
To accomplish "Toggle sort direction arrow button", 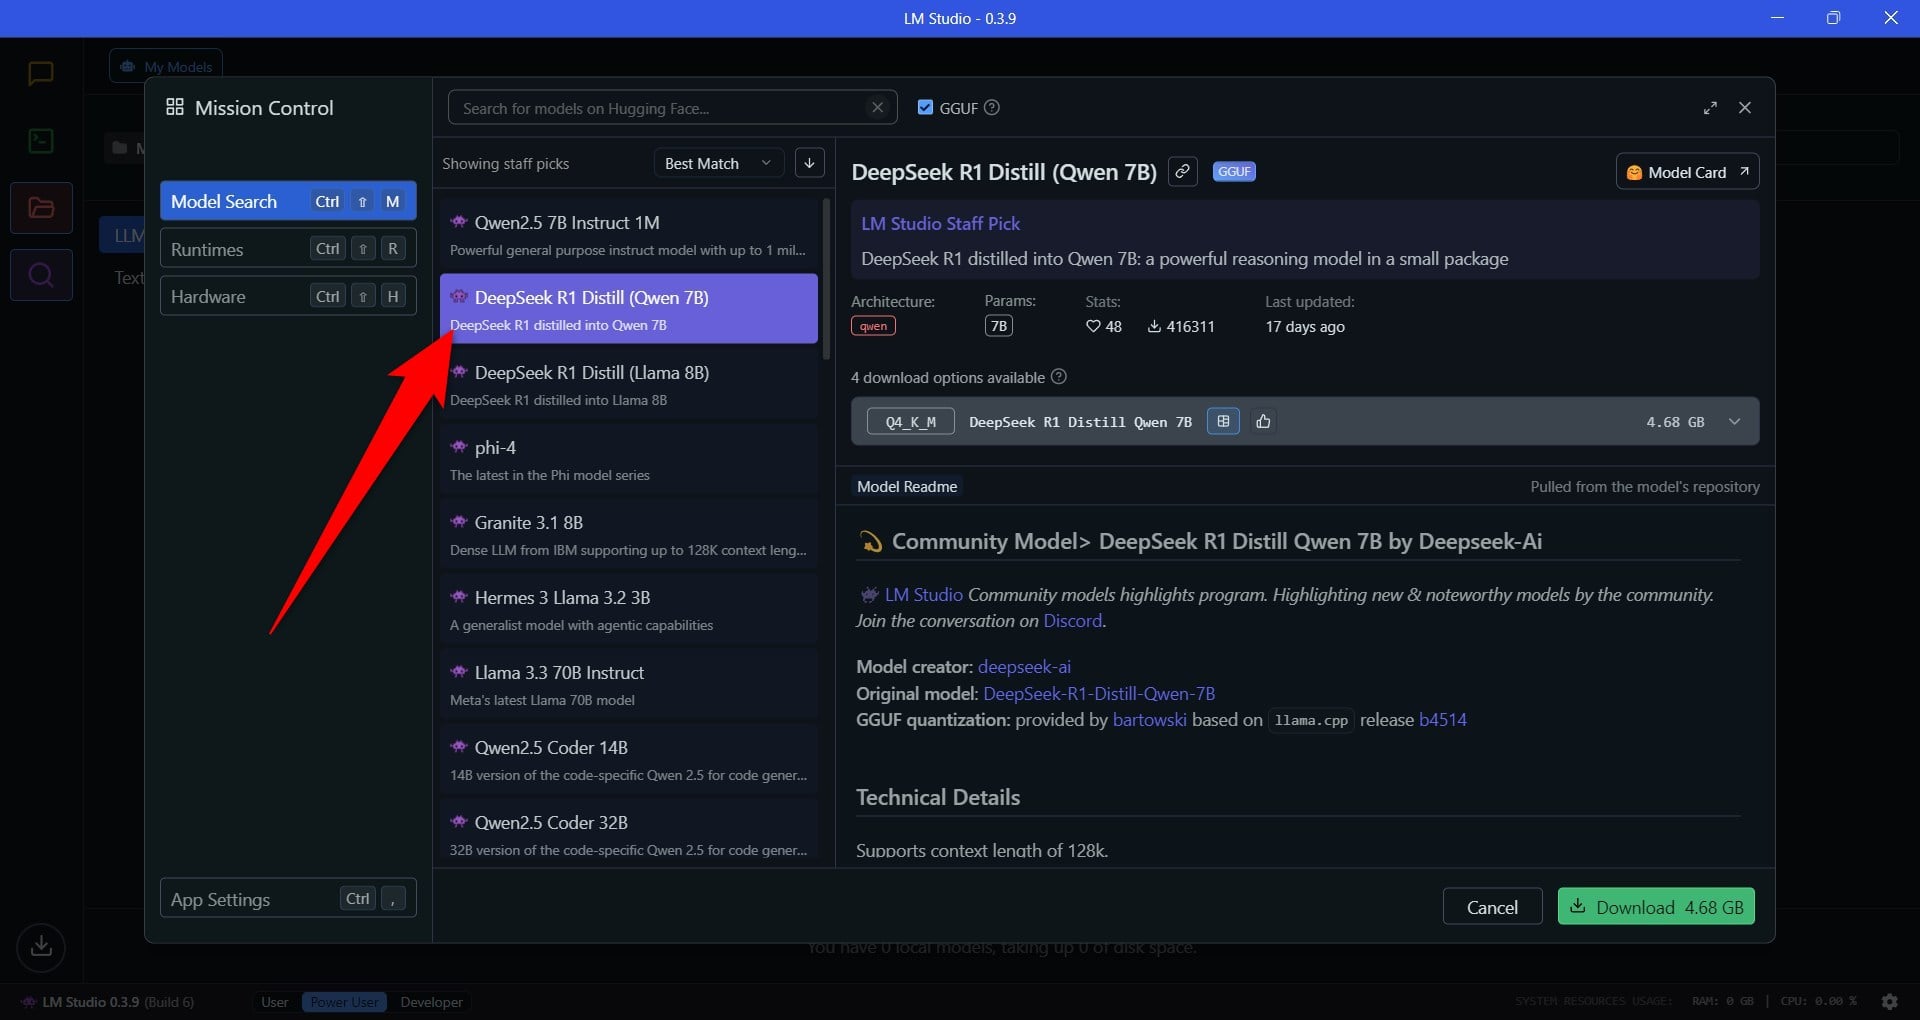I will 810,163.
